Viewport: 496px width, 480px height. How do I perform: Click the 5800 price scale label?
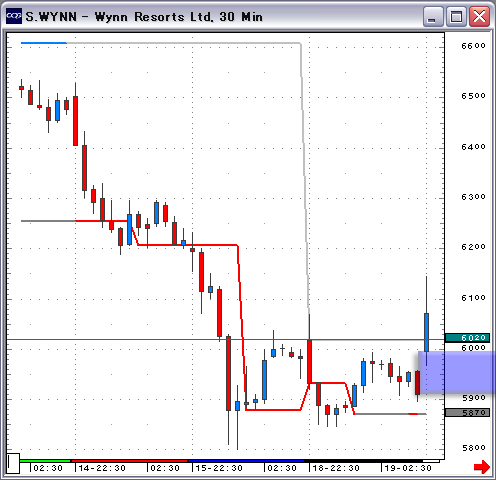(x=473, y=448)
